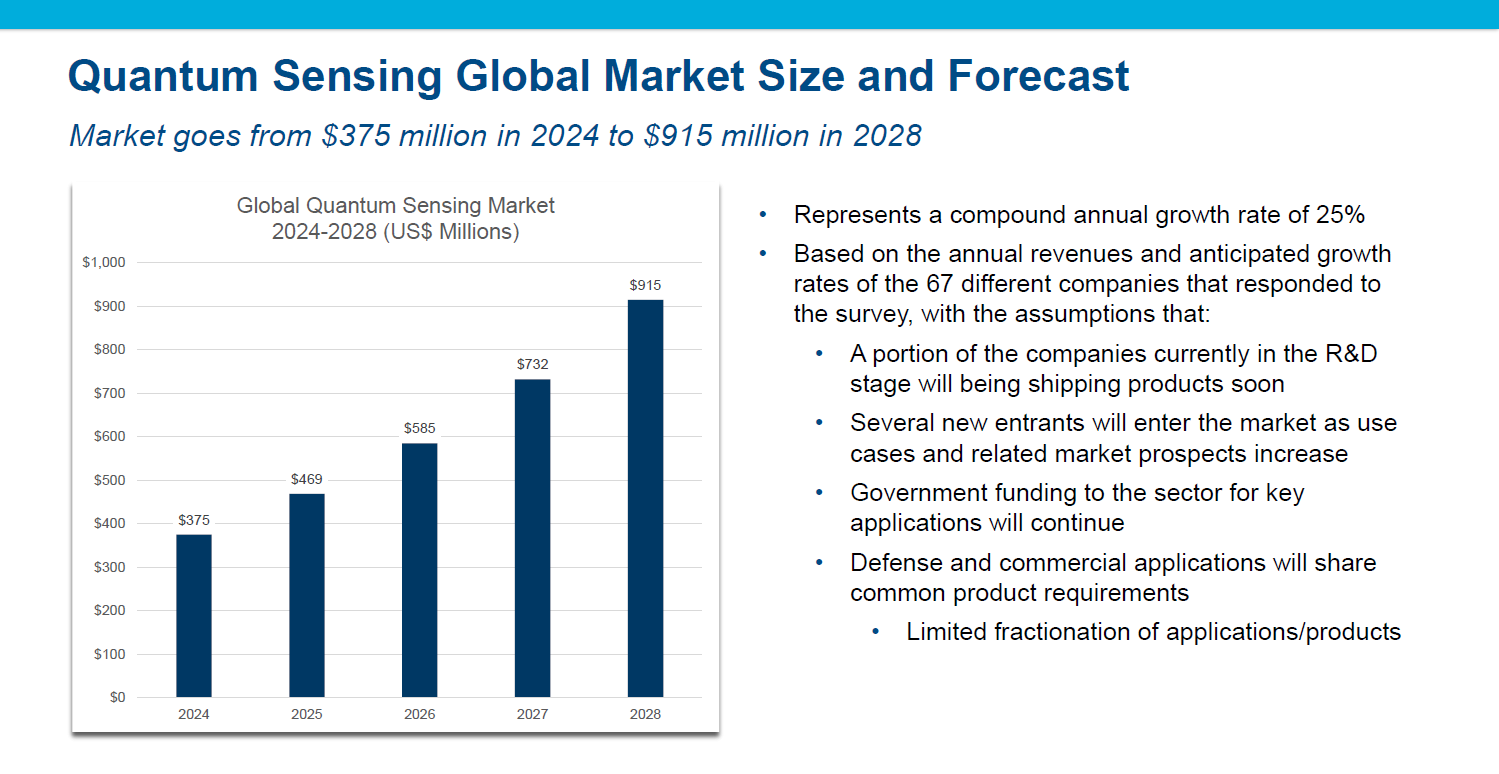This screenshot has height=774, width=1499.
Task: Click the $1,000 y-axis label
Action: [x=103, y=263]
